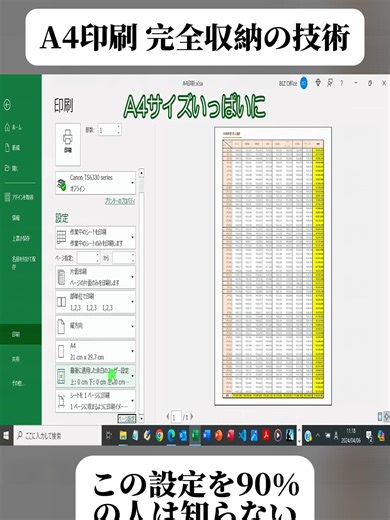The width and height of the screenshot is (390, 520).
Task: Select 上書き保存 in the sidebar
Action: pyautogui.click(x=21, y=238)
